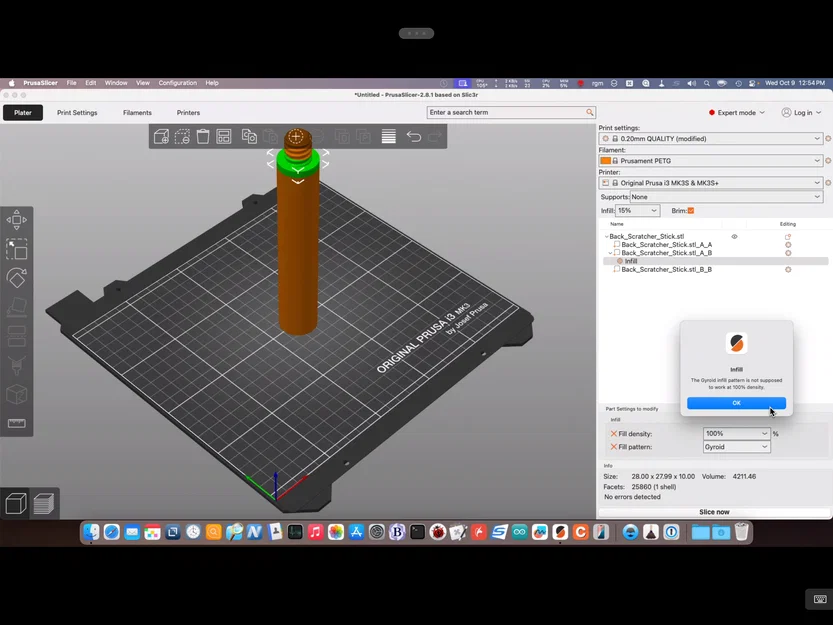Open Safari from the dock
The width and height of the screenshot is (833, 625).
[112, 532]
